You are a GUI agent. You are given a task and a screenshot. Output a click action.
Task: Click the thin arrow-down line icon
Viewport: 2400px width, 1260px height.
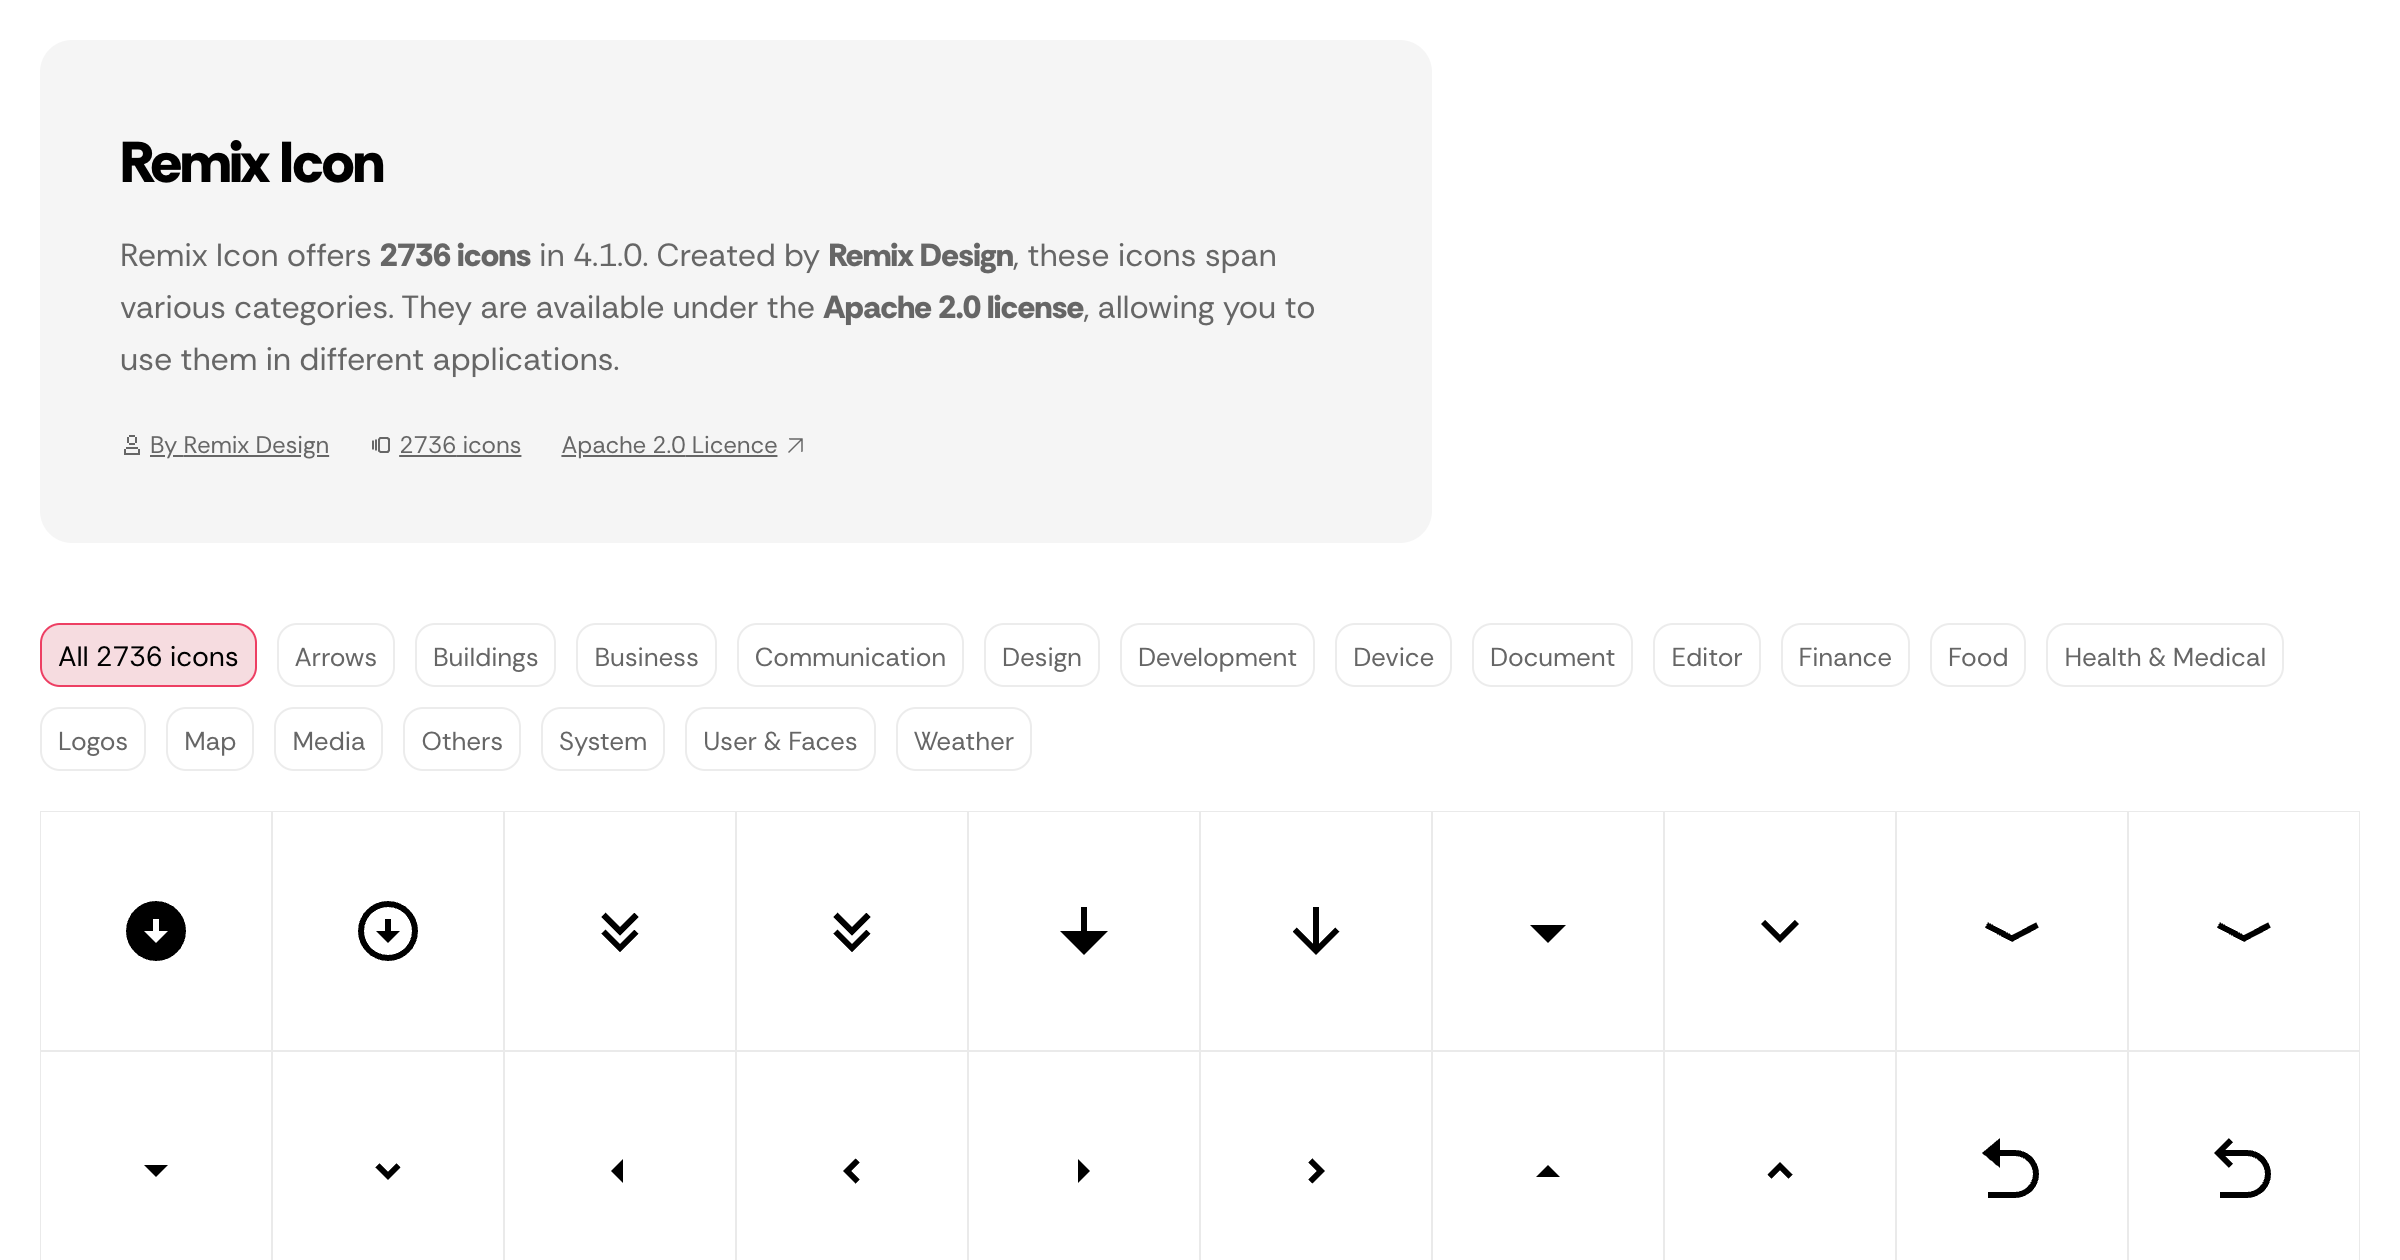1316,931
